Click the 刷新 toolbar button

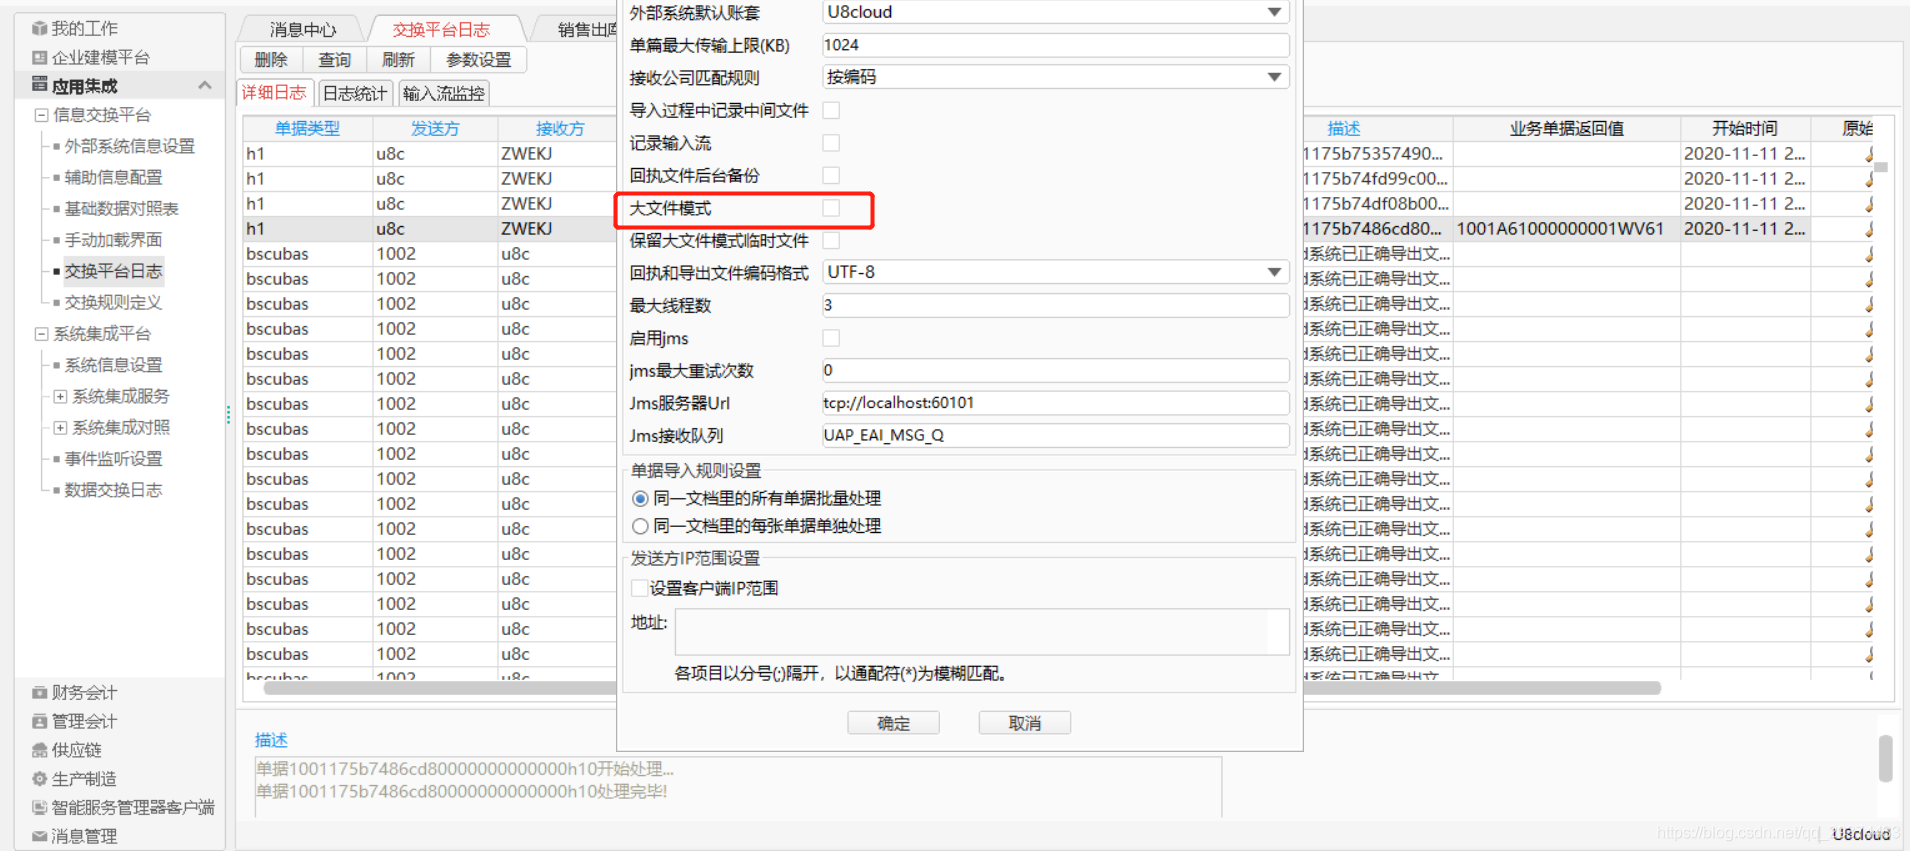(x=398, y=60)
